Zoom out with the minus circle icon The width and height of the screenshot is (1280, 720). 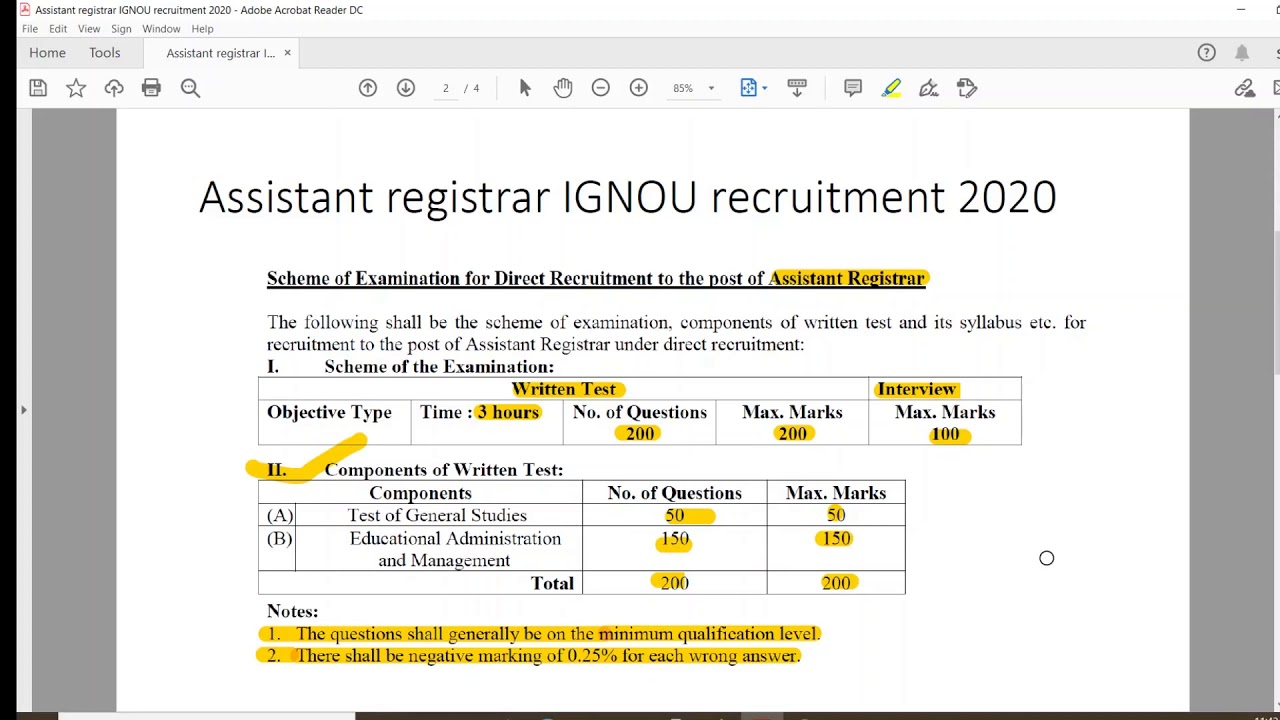click(601, 88)
